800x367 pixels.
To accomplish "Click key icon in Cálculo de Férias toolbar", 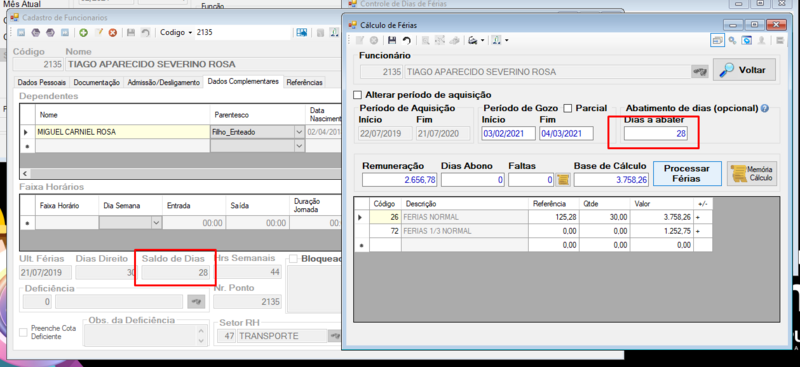I will (x=733, y=40).
